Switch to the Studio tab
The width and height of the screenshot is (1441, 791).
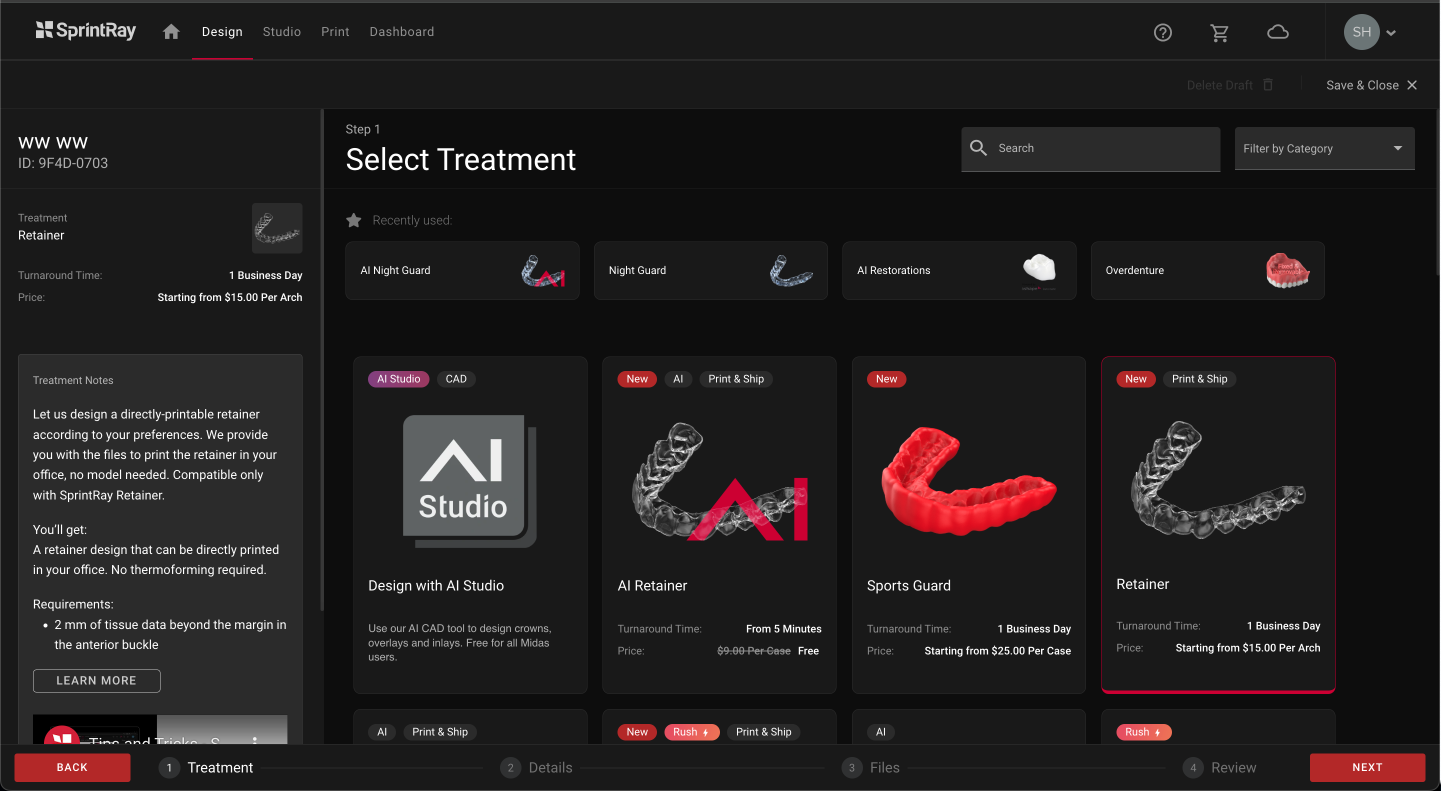(x=281, y=32)
